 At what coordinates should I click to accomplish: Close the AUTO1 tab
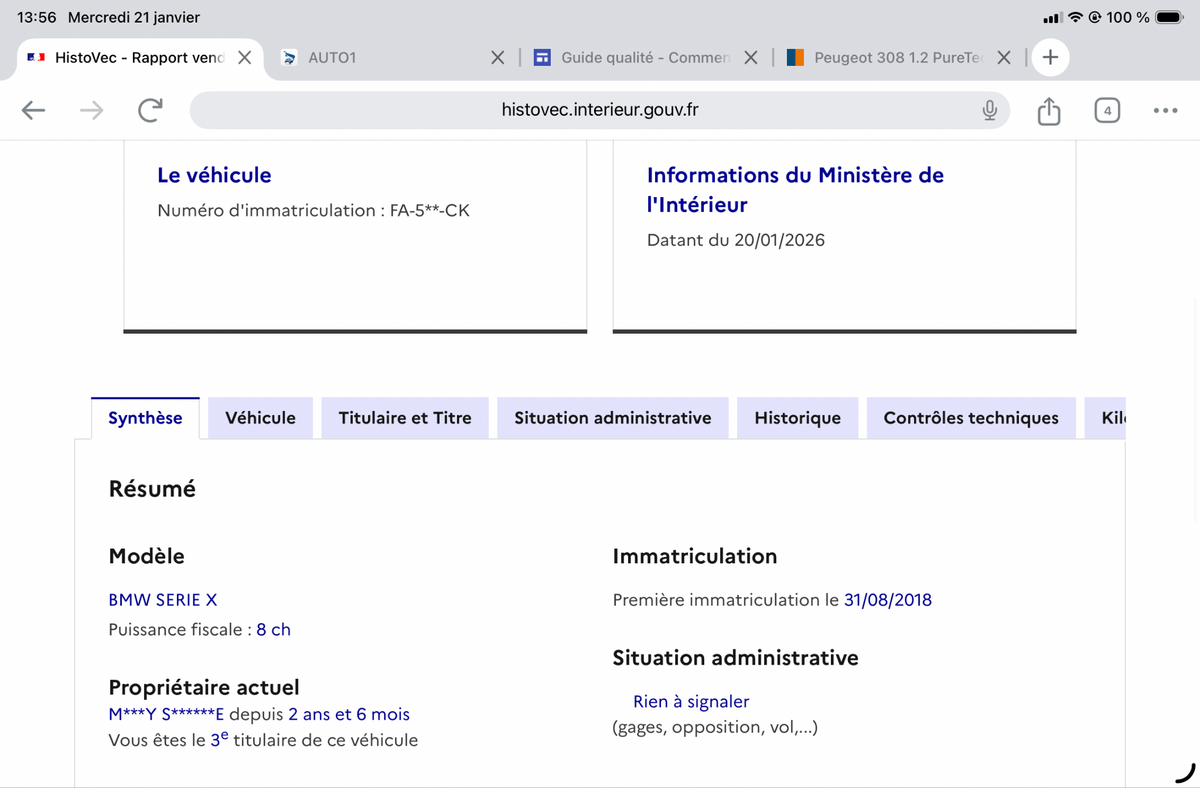(x=497, y=58)
